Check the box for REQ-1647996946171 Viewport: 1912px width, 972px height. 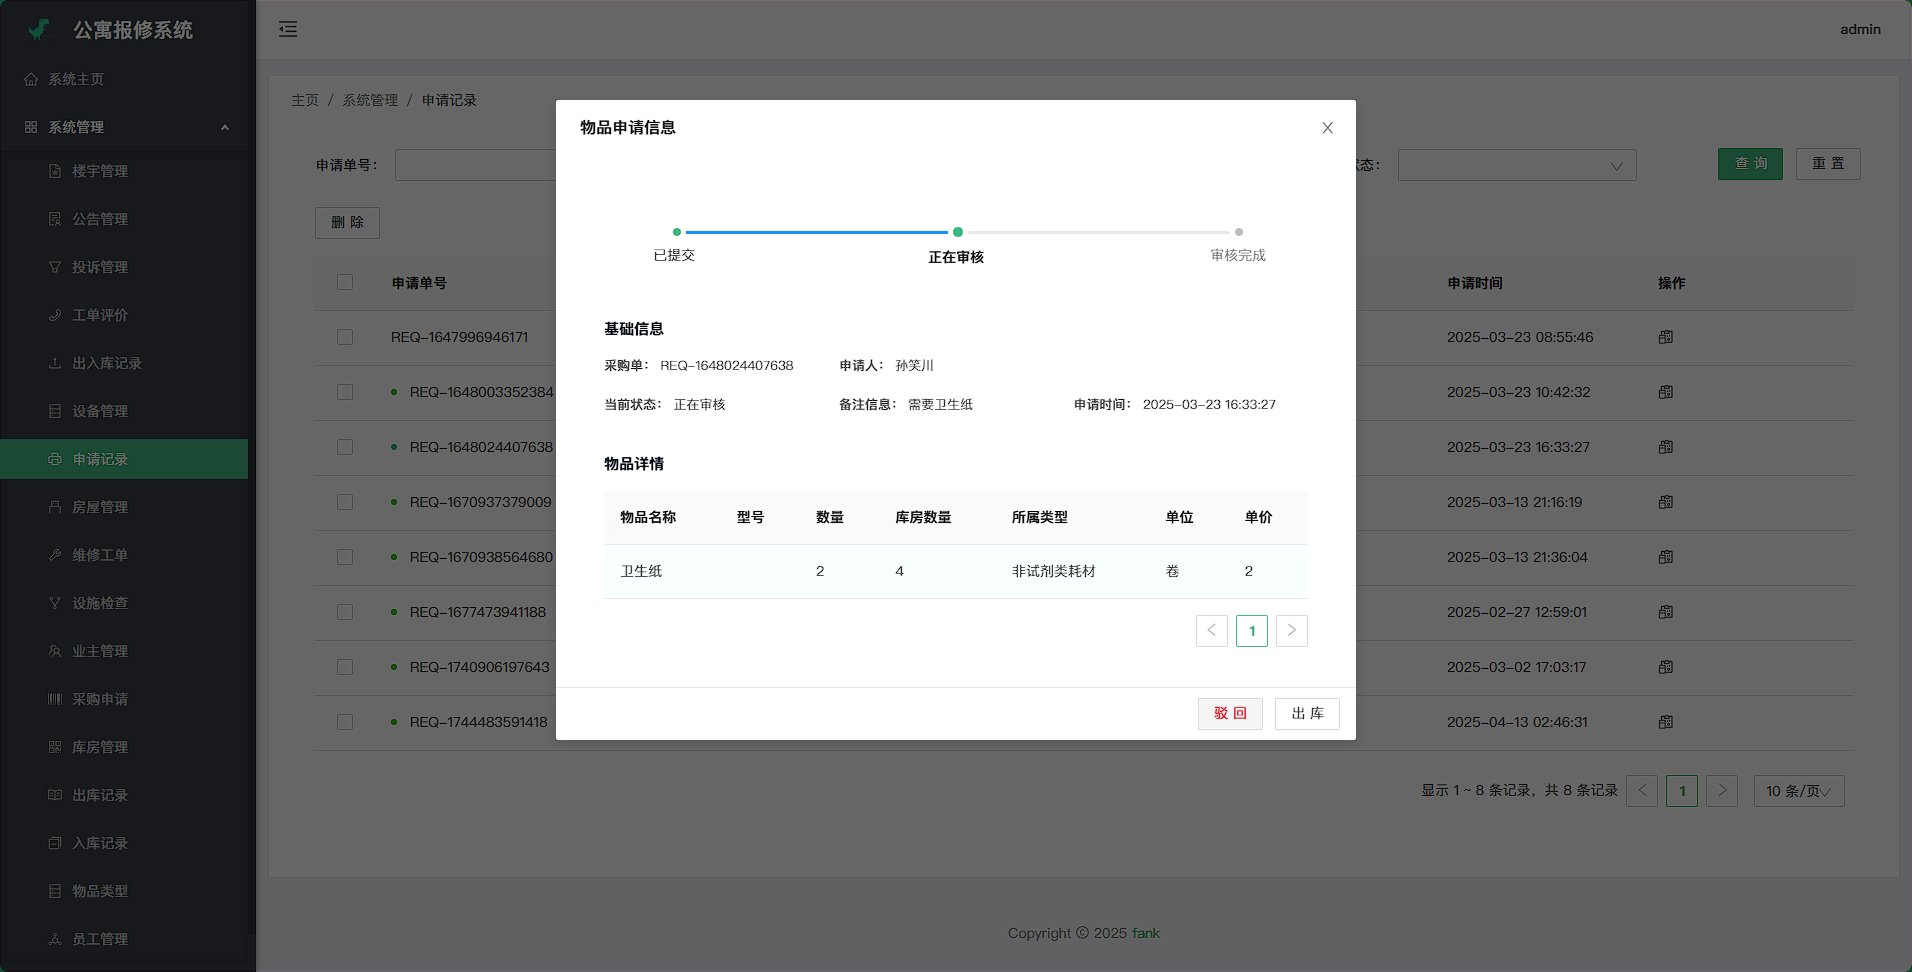coord(345,337)
